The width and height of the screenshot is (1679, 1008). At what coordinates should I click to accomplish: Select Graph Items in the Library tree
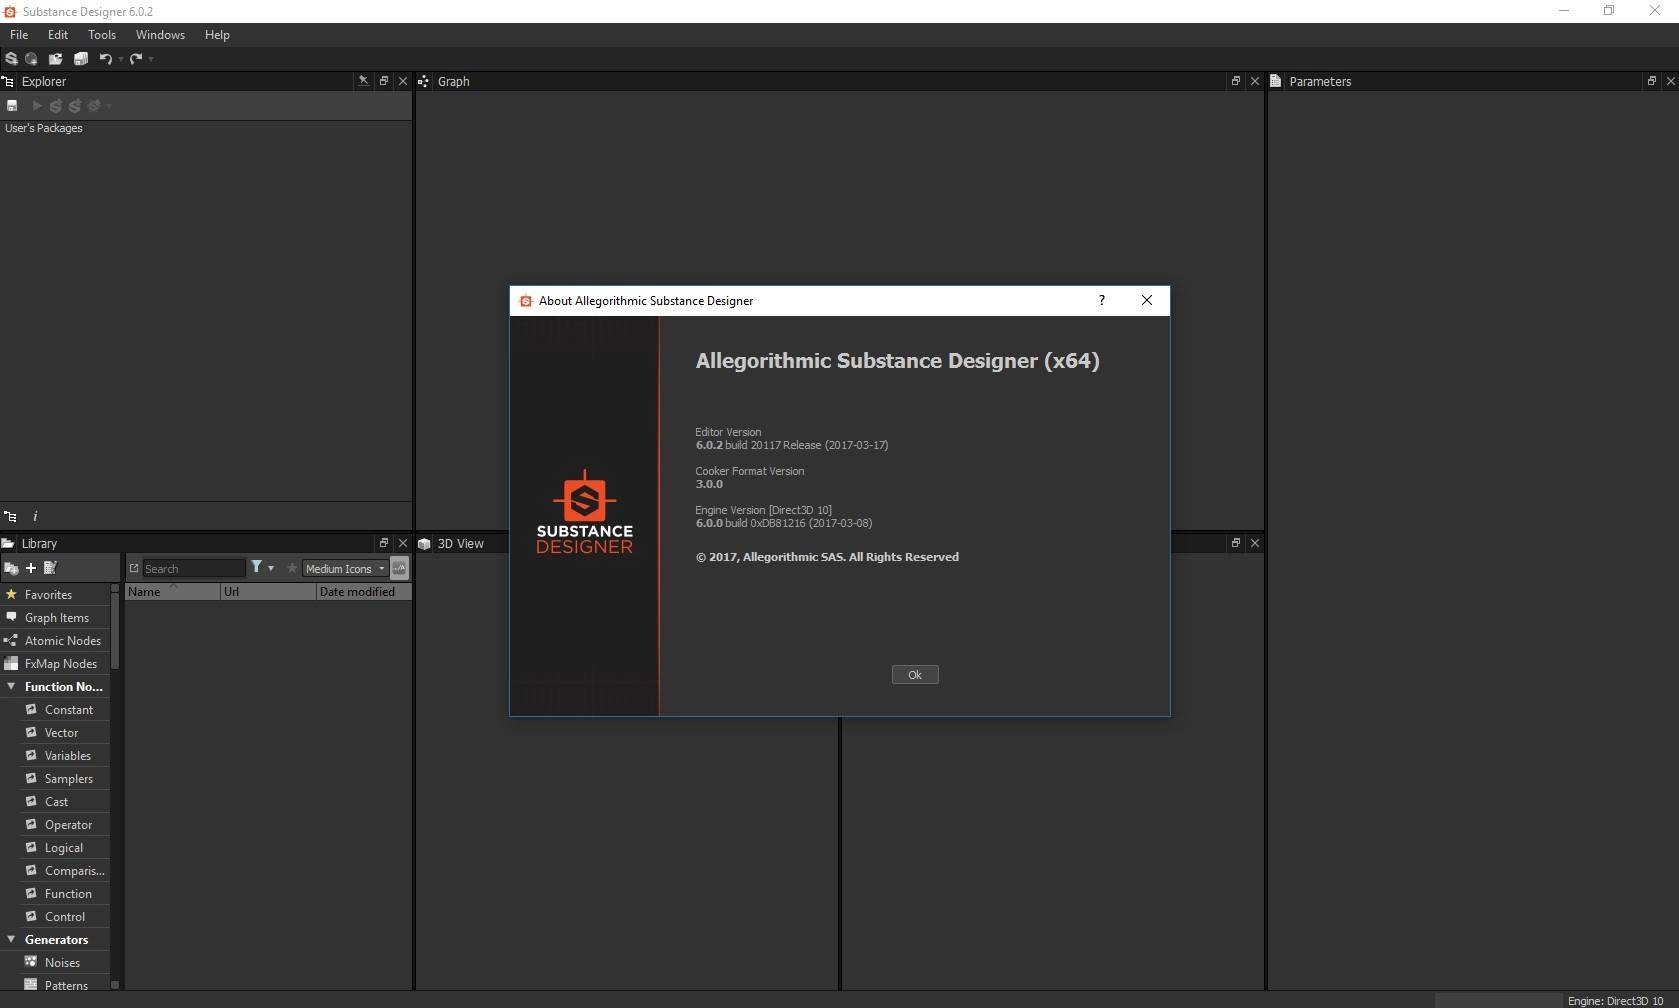57,617
